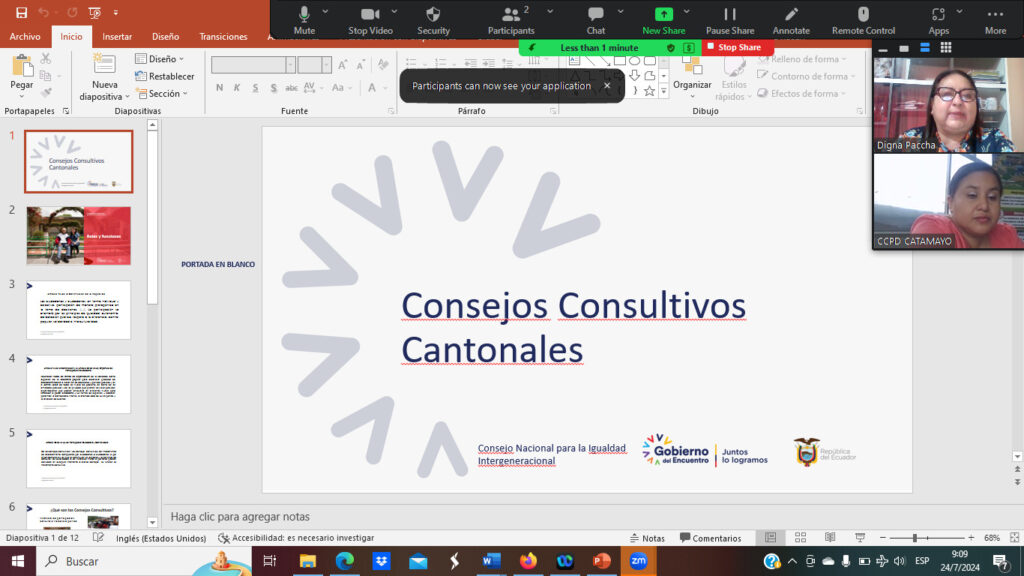
Task: Open Zoom Apps
Action: (938, 21)
